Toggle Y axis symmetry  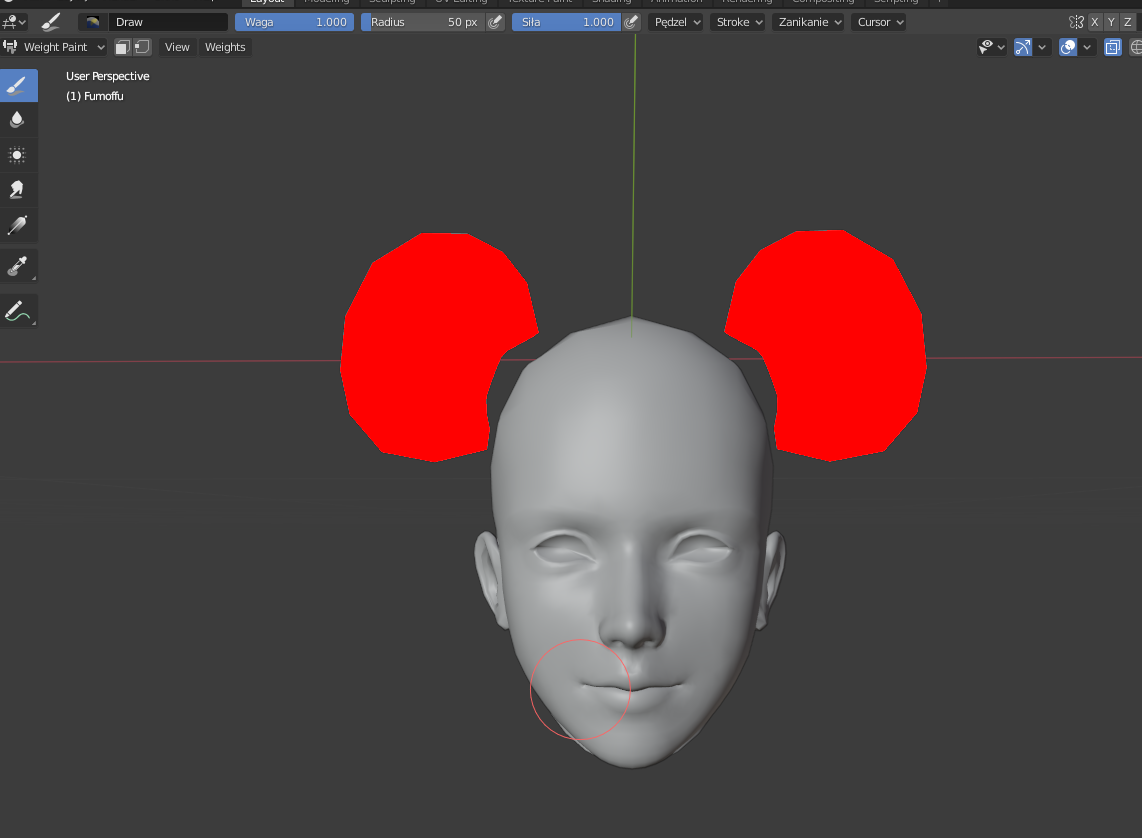click(x=1111, y=22)
